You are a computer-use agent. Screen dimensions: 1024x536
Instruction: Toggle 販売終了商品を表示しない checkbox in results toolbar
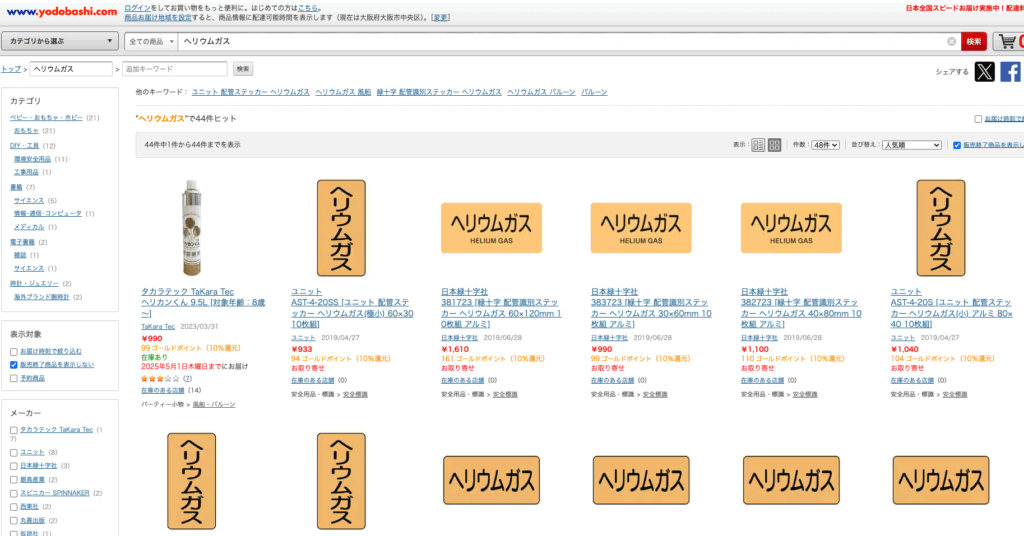[957, 145]
